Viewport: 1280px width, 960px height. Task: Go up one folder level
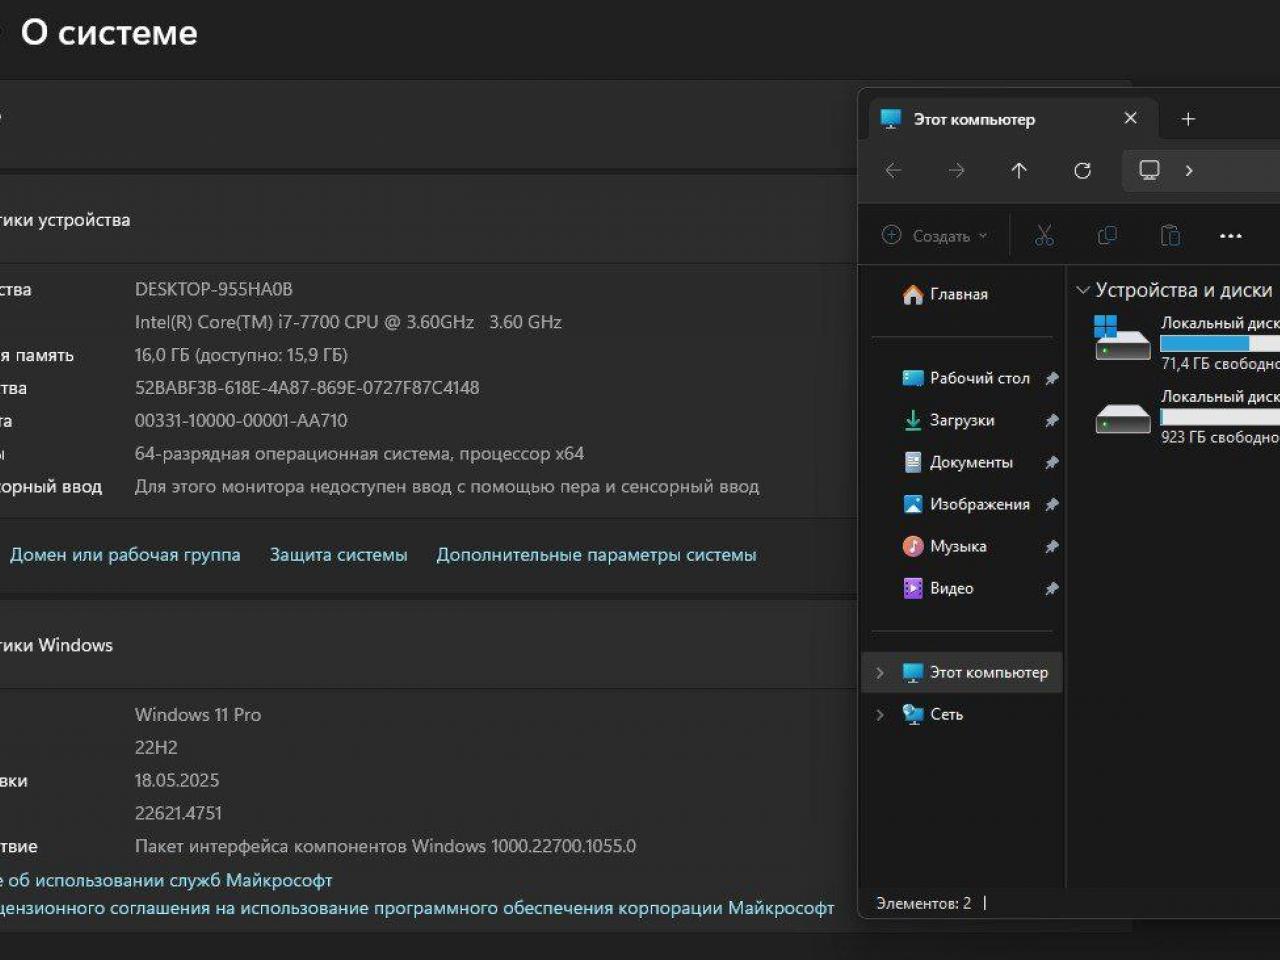[x=1019, y=171]
